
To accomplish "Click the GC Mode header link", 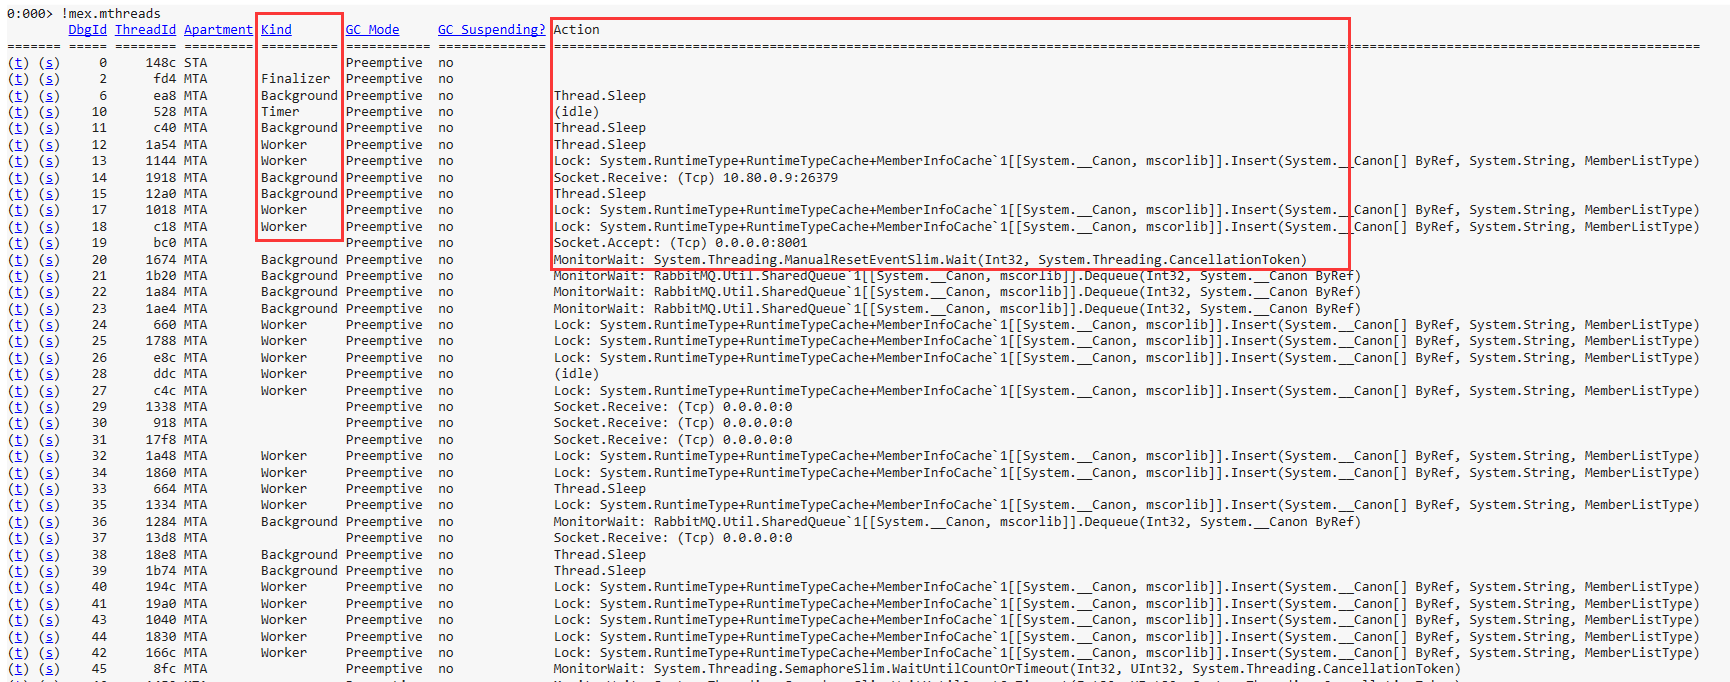I will point(372,30).
